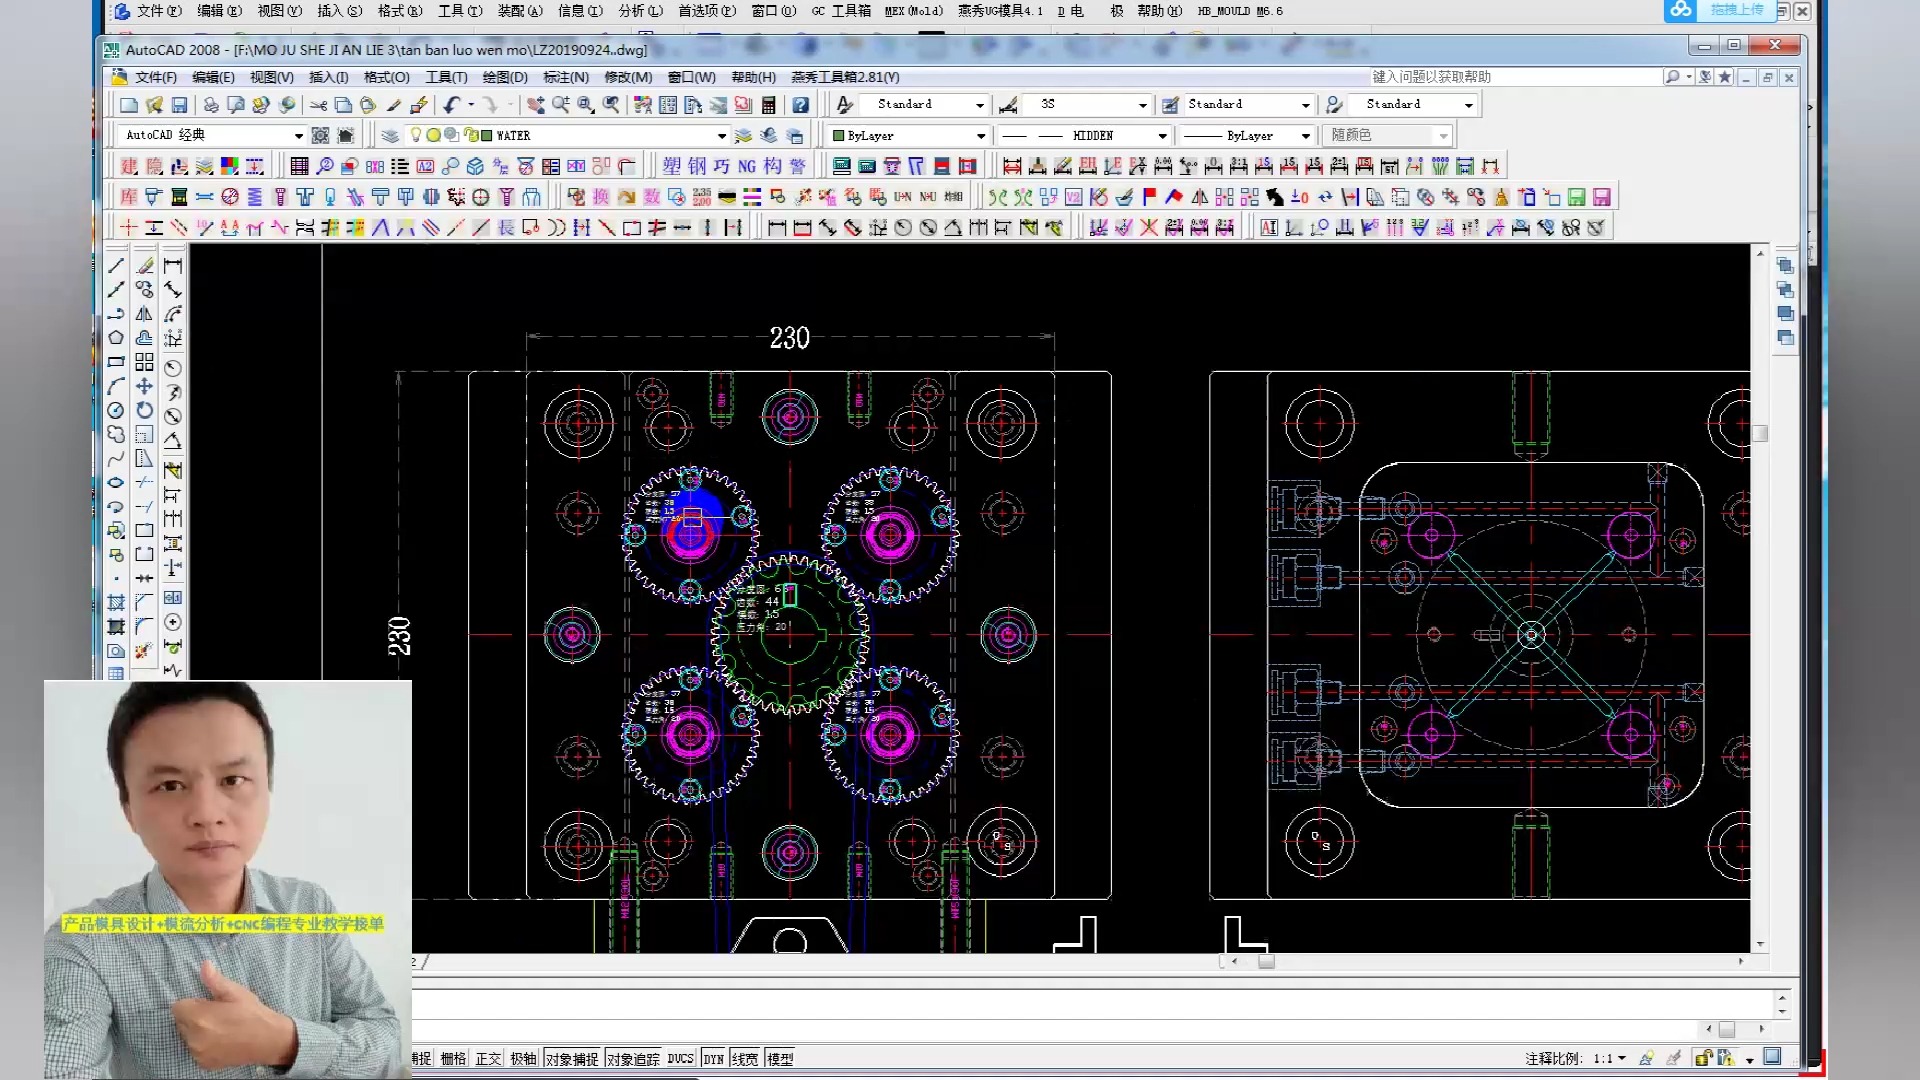Select the Mirror tool

click(144, 314)
